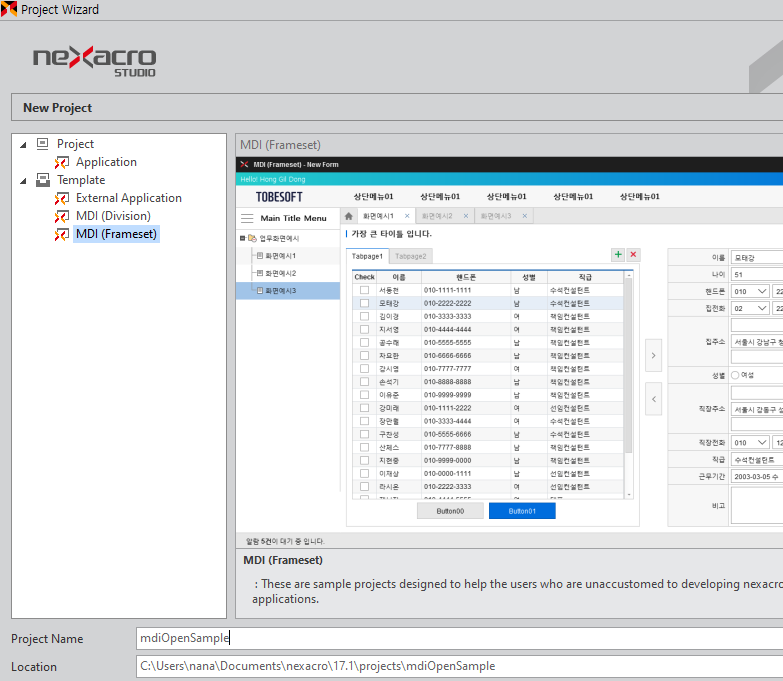Check the checkbox for row 김이경
Viewport: 783px width, 681px height.
point(365,316)
